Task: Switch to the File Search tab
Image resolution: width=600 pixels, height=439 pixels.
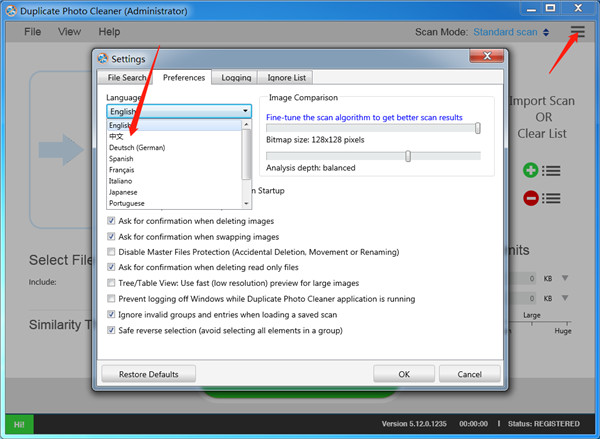Action: click(126, 78)
